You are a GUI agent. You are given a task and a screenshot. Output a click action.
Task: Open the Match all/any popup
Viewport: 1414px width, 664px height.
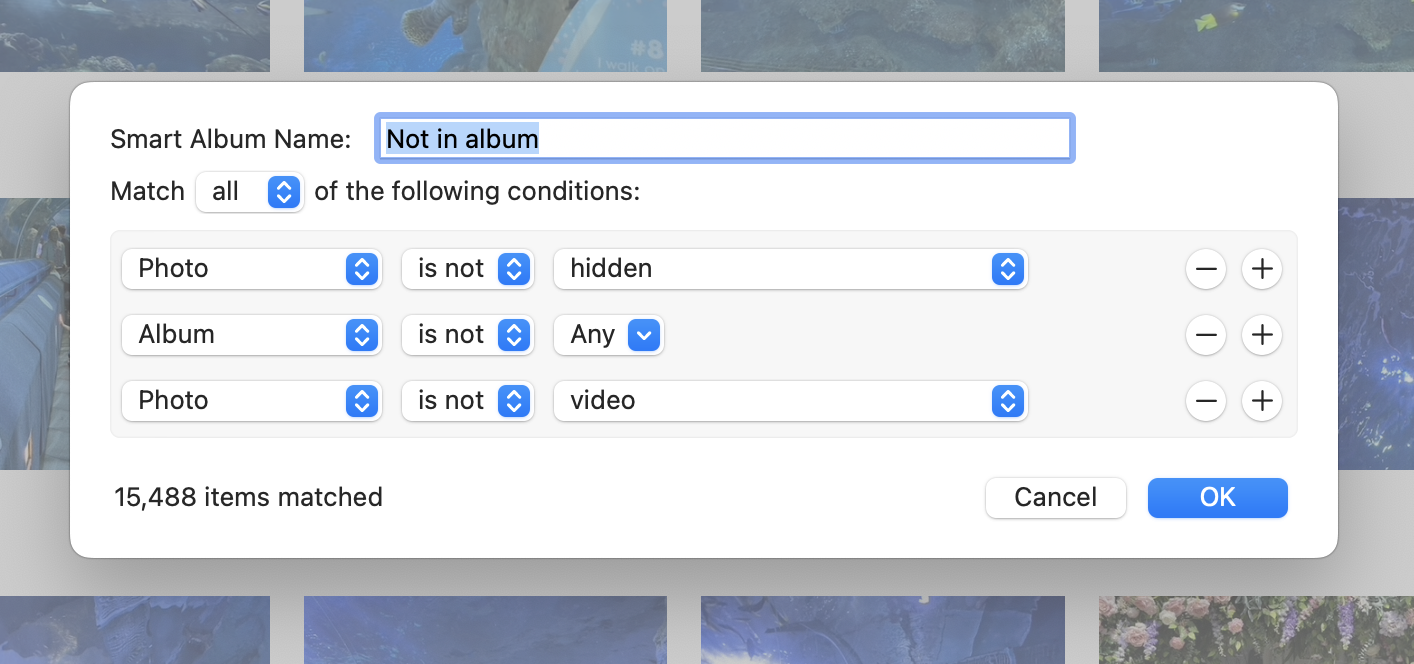click(x=250, y=192)
